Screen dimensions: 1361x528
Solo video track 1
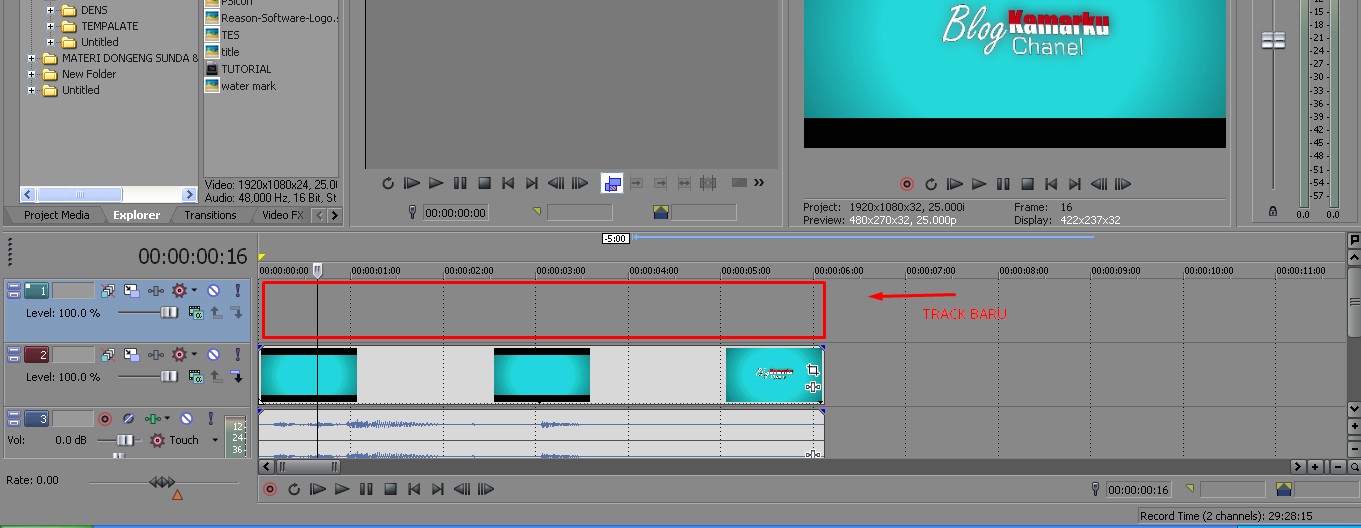tap(237, 291)
